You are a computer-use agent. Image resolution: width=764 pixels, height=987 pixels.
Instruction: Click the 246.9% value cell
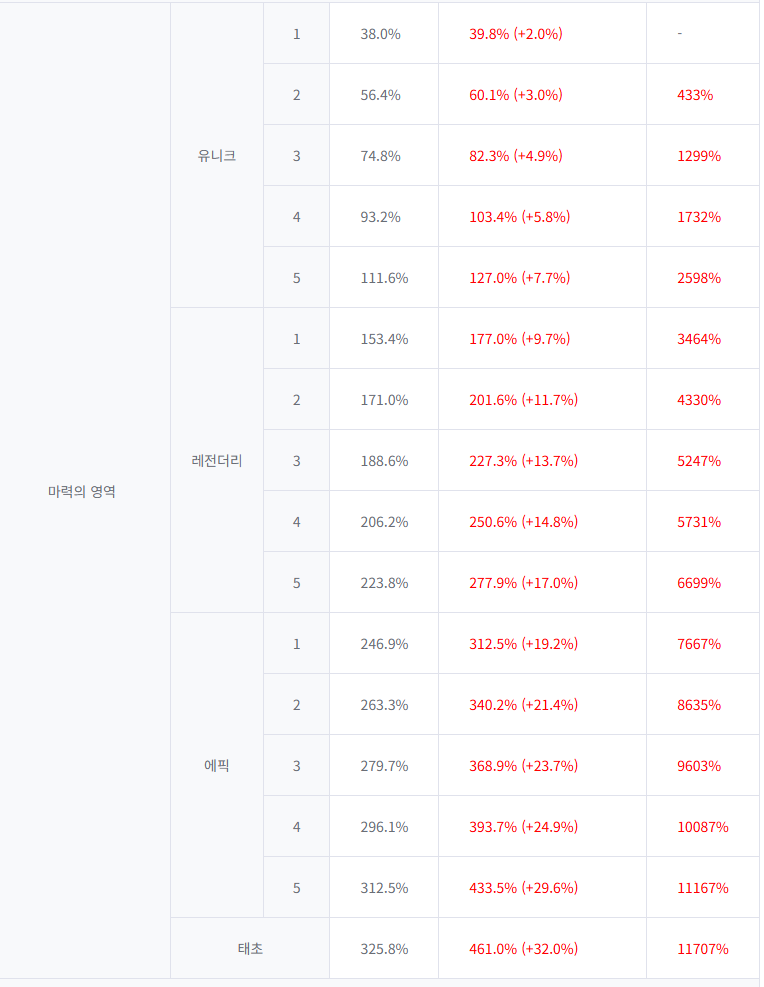[x=384, y=644]
